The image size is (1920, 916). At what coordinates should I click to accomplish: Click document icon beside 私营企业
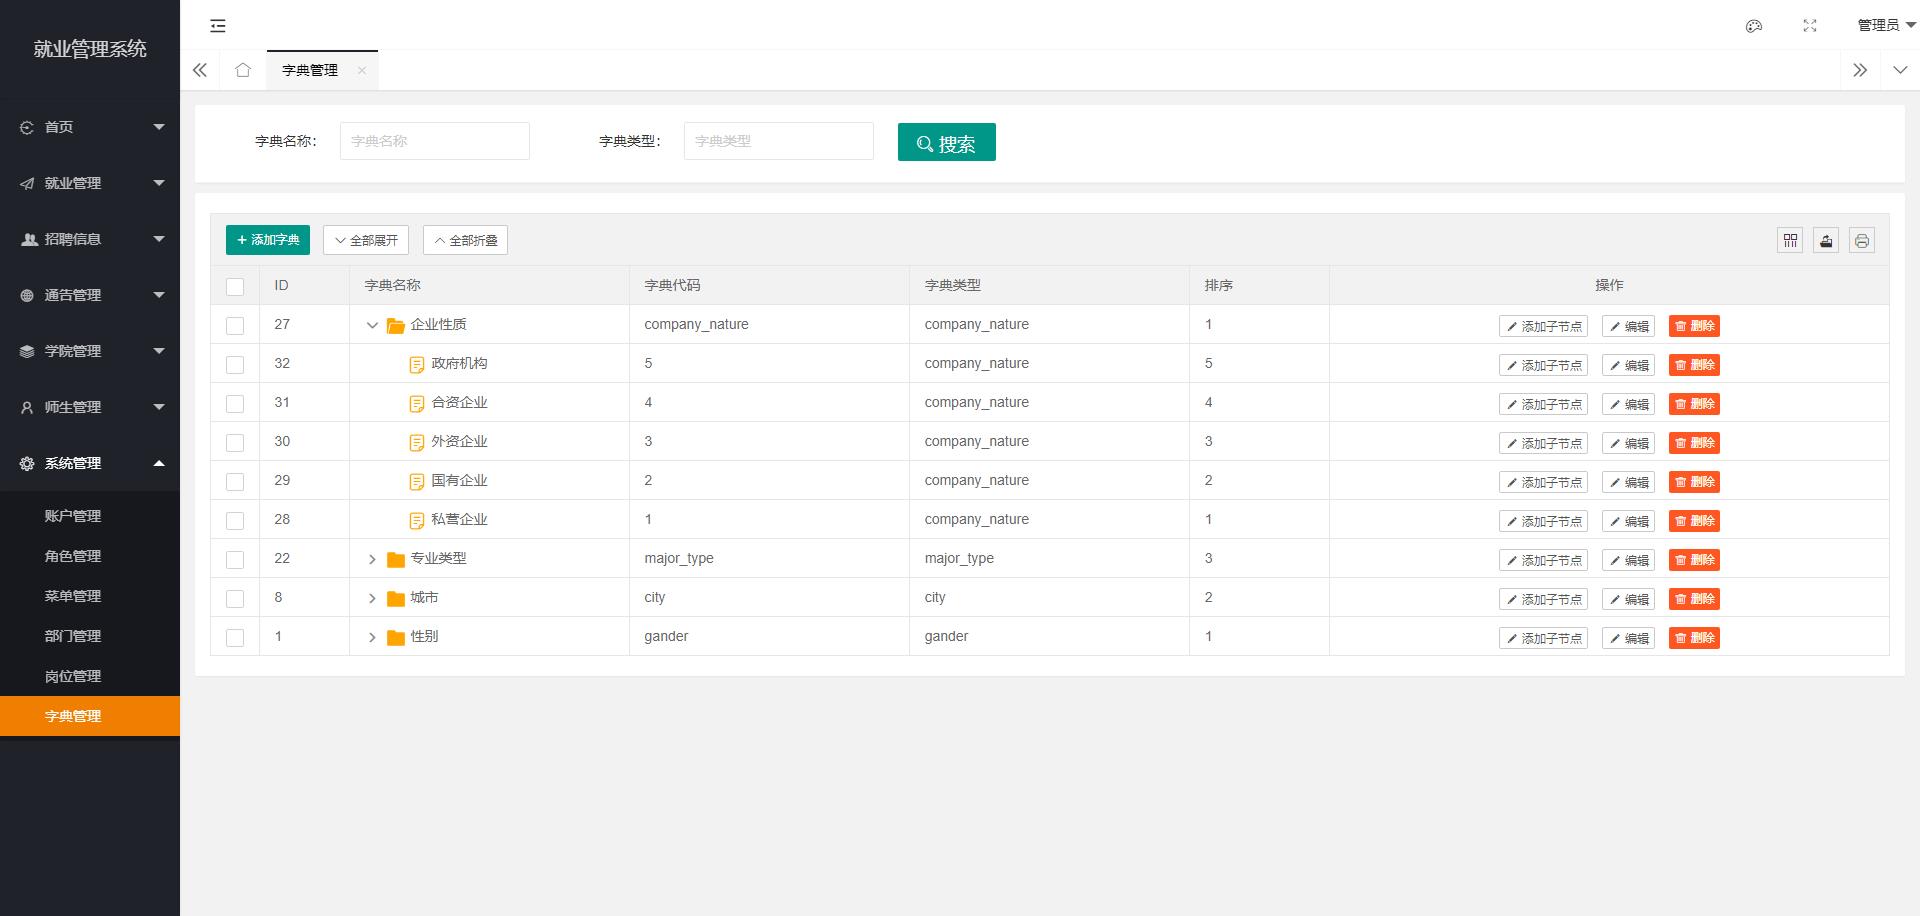coord(417,520)
